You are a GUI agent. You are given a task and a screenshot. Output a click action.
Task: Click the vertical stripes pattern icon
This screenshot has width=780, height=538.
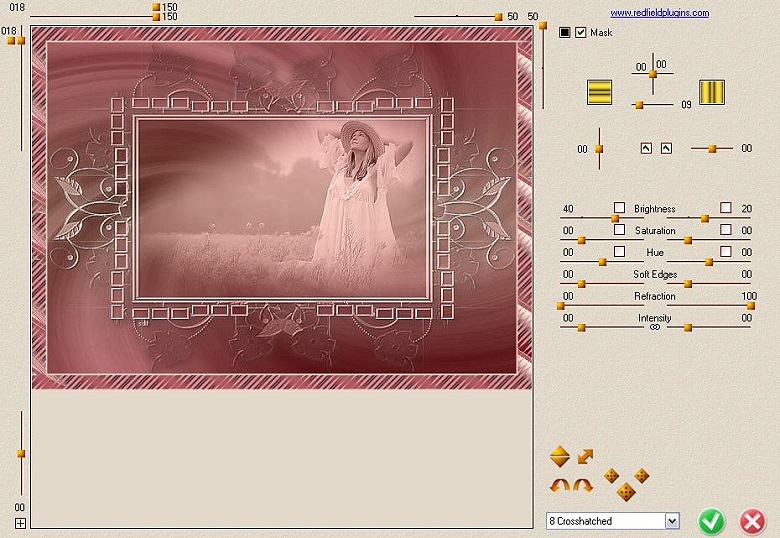pyautogui.click(x=711, y=92)
